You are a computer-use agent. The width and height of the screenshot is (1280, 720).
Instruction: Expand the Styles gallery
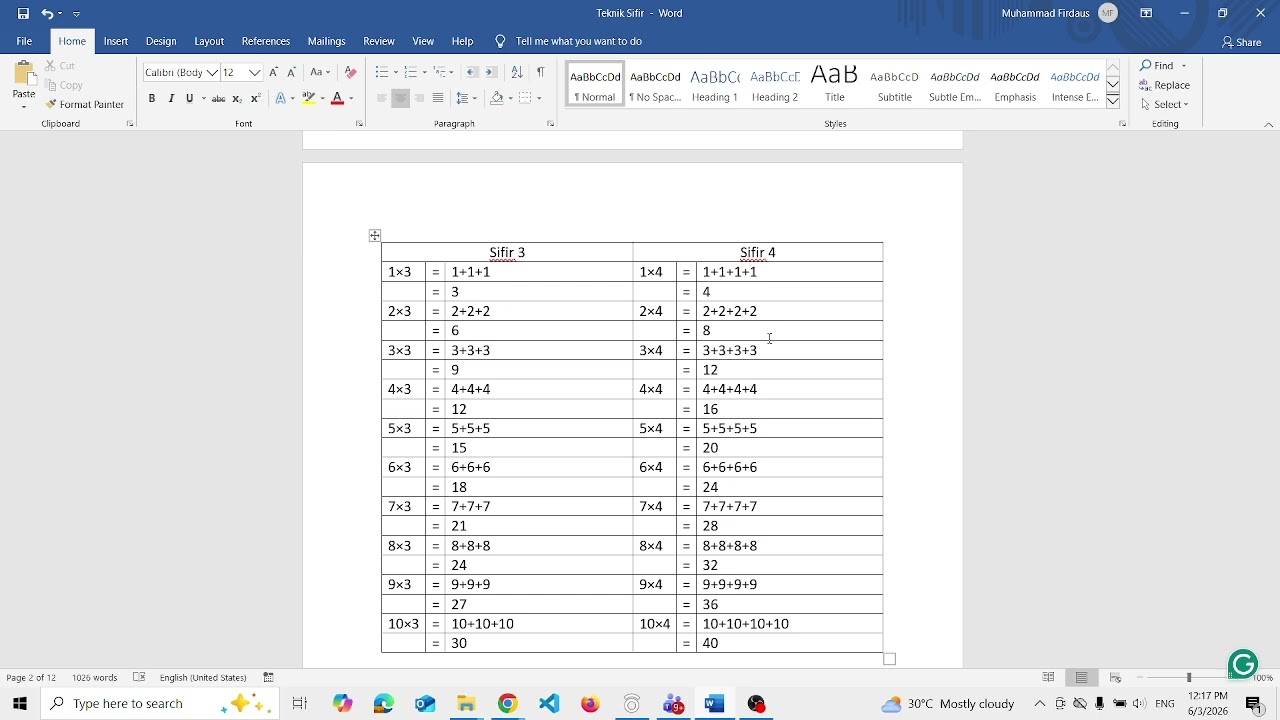(x=1113, y=101)
